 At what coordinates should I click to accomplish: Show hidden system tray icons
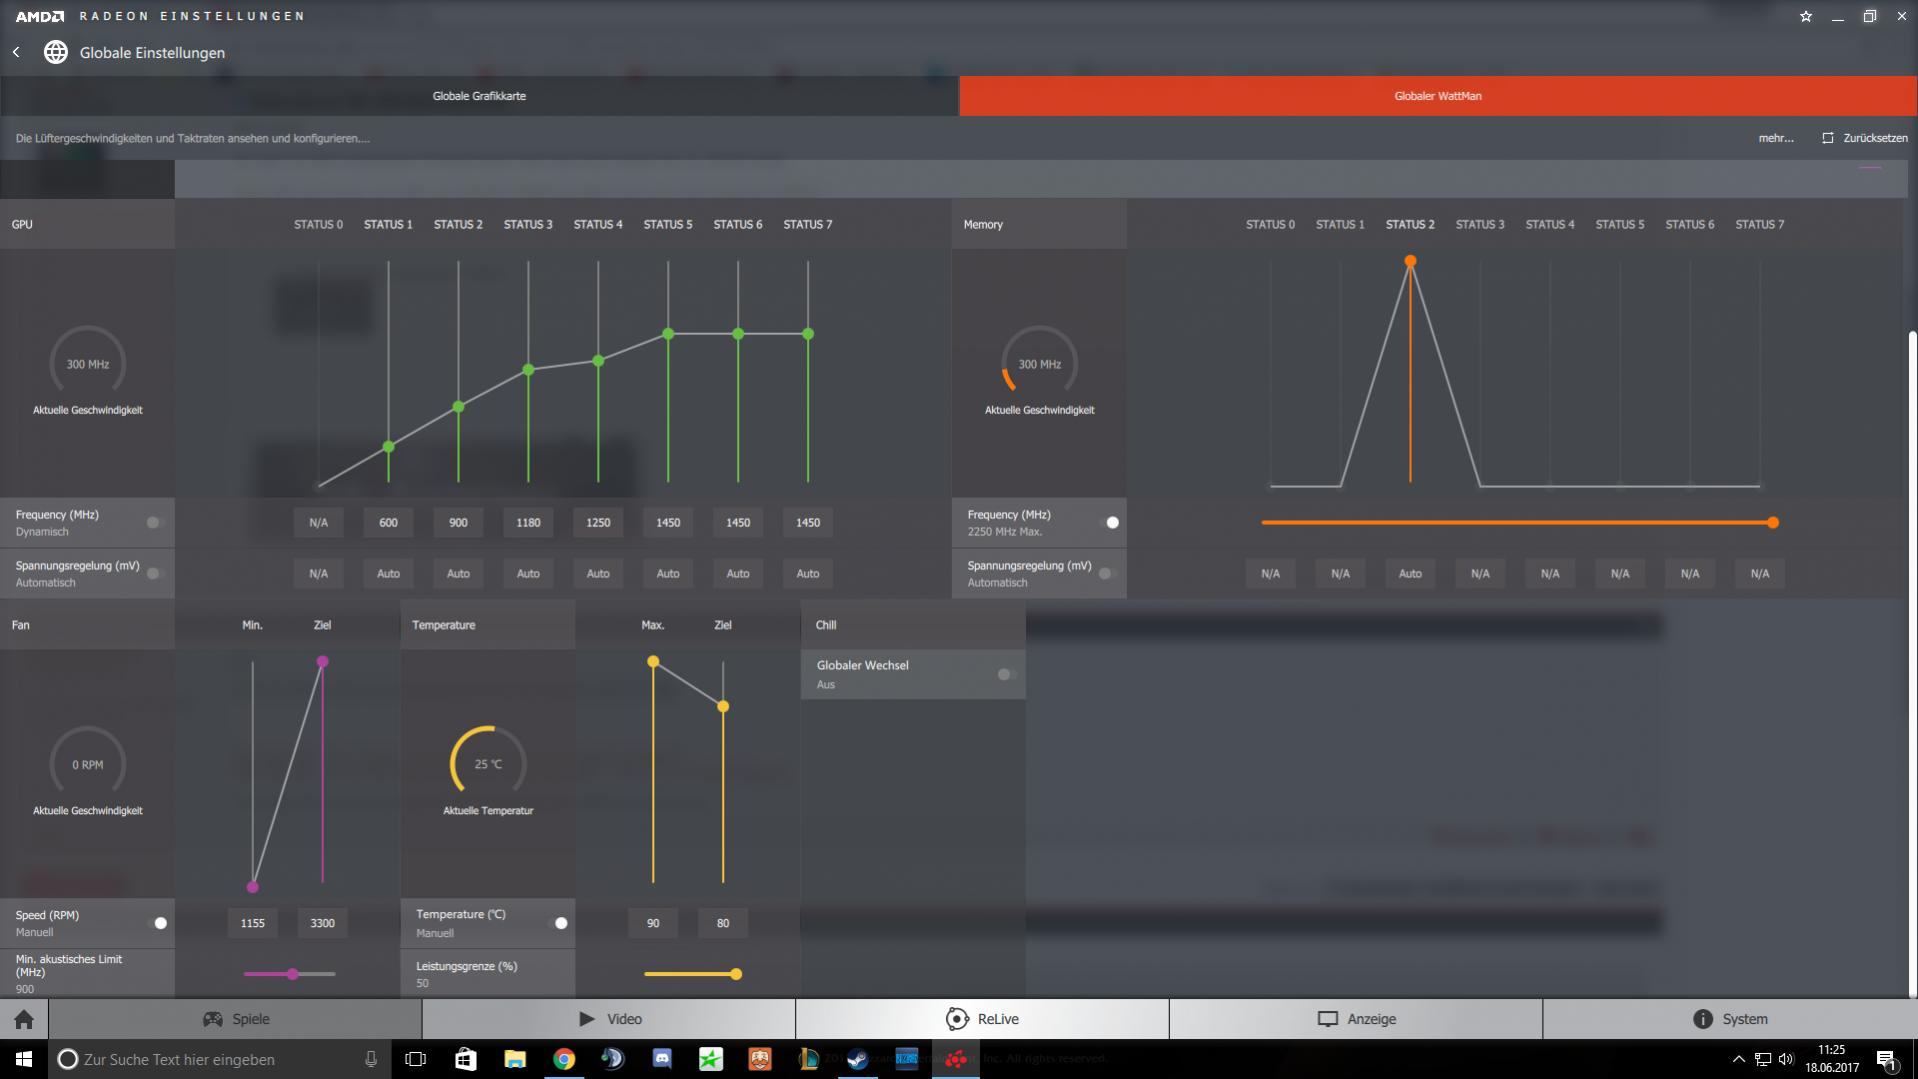1738,1059
